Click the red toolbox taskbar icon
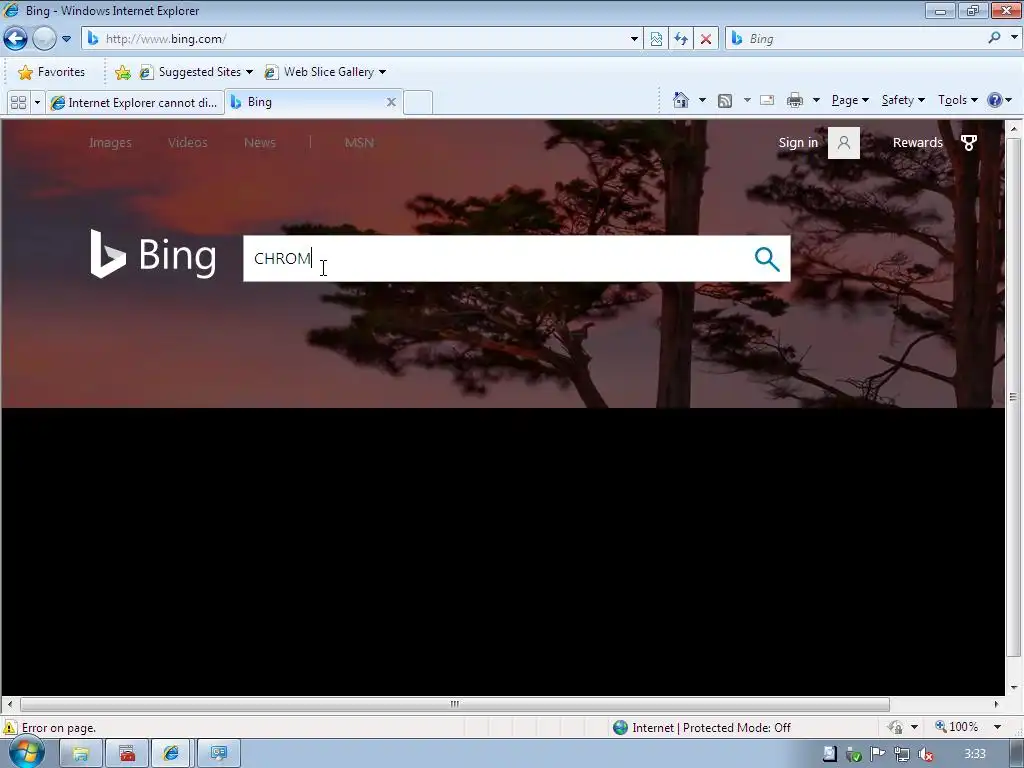The height and width of the screenshot is (768, 1024). [x=127, y=754]
